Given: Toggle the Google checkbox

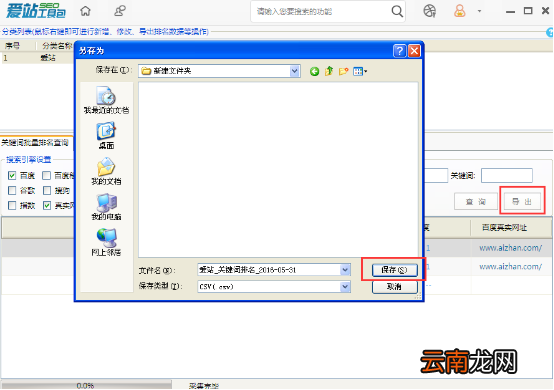Looking at the screenshot, I should tap(12, 190).
